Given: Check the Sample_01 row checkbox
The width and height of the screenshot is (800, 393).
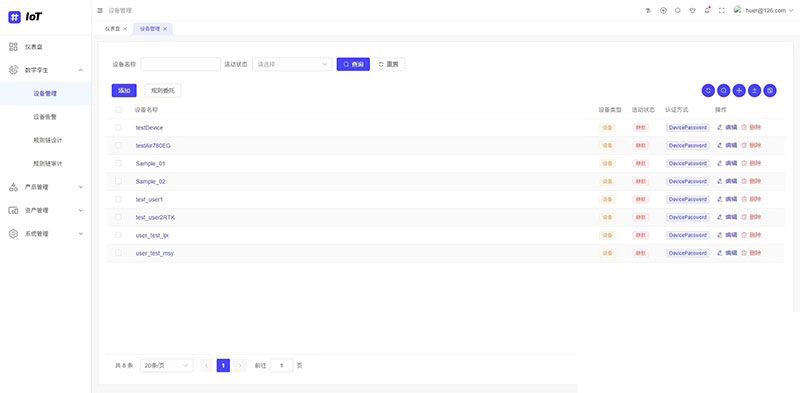Looking at the screenshot, I should coord(118,163).
